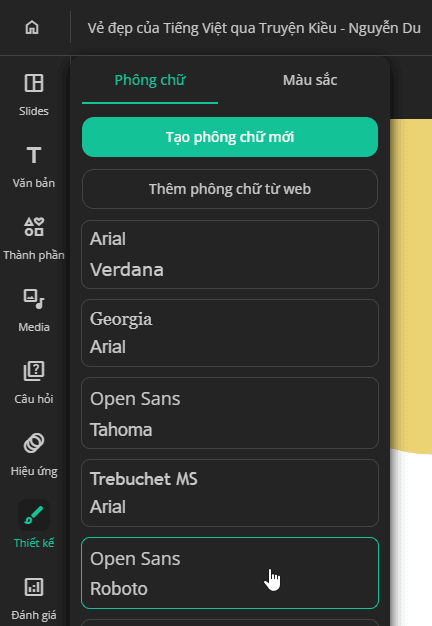
Task: Choose the Open Sans and Tahoma pair
Action: [230, 414]
